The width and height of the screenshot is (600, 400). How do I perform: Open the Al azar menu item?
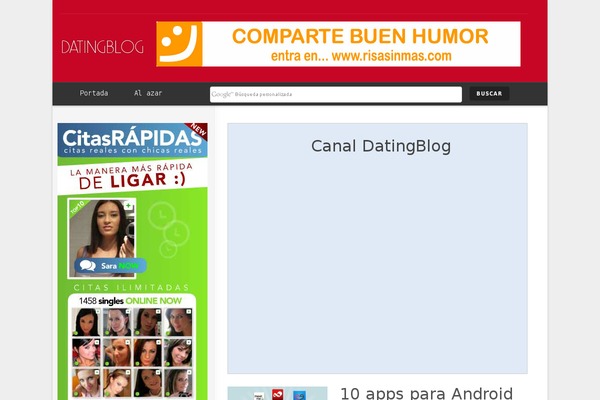coord(148,93)
